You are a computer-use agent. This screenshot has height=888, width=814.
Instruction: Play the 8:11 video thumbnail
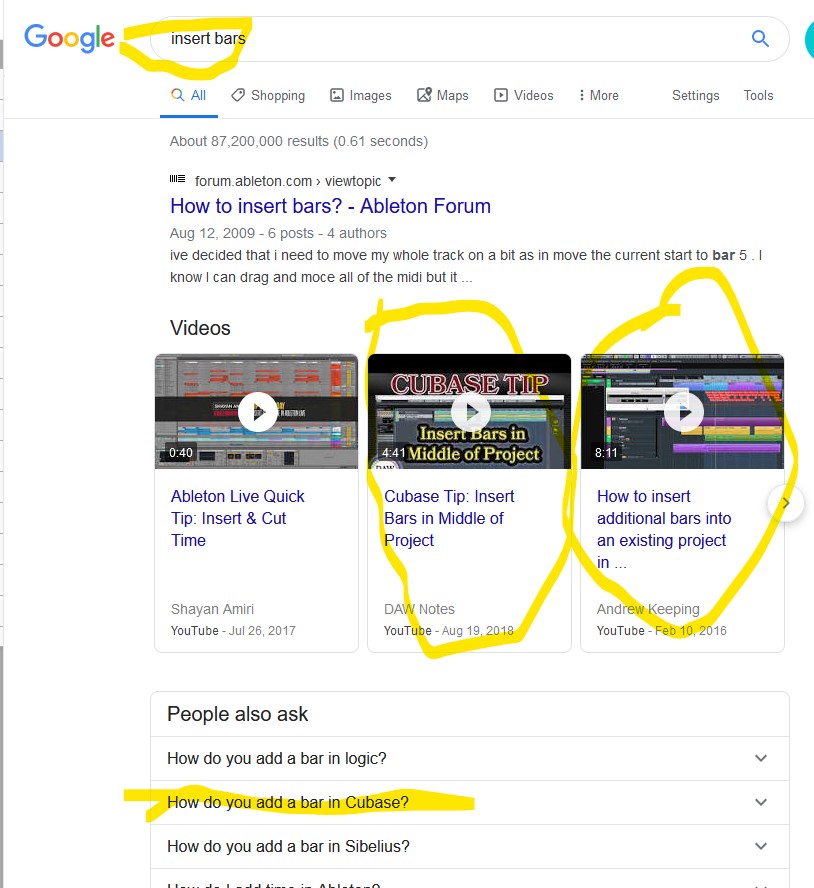point(683,412)
